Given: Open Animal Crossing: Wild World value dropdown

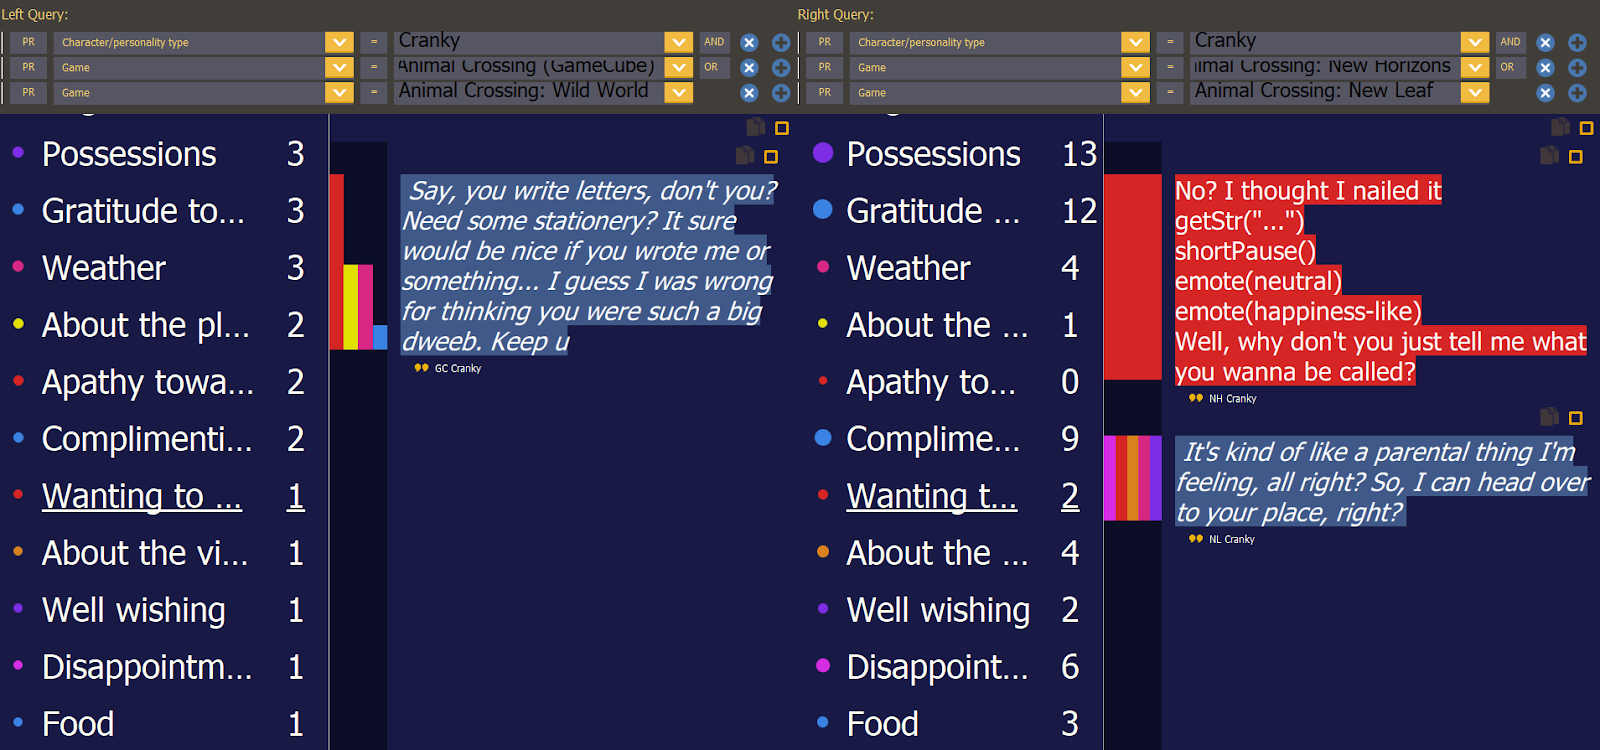Looking at the screenshot, I should point(678,92).
